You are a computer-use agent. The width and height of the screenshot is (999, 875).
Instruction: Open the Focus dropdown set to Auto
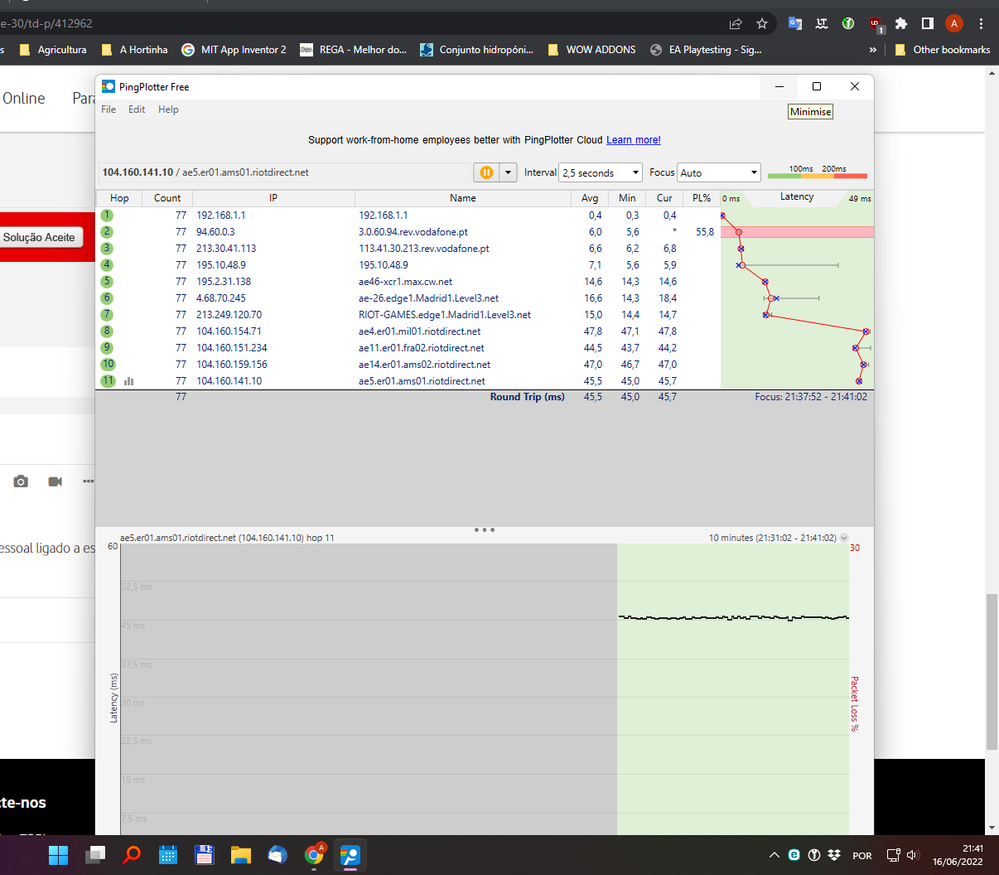click(719, 173)
